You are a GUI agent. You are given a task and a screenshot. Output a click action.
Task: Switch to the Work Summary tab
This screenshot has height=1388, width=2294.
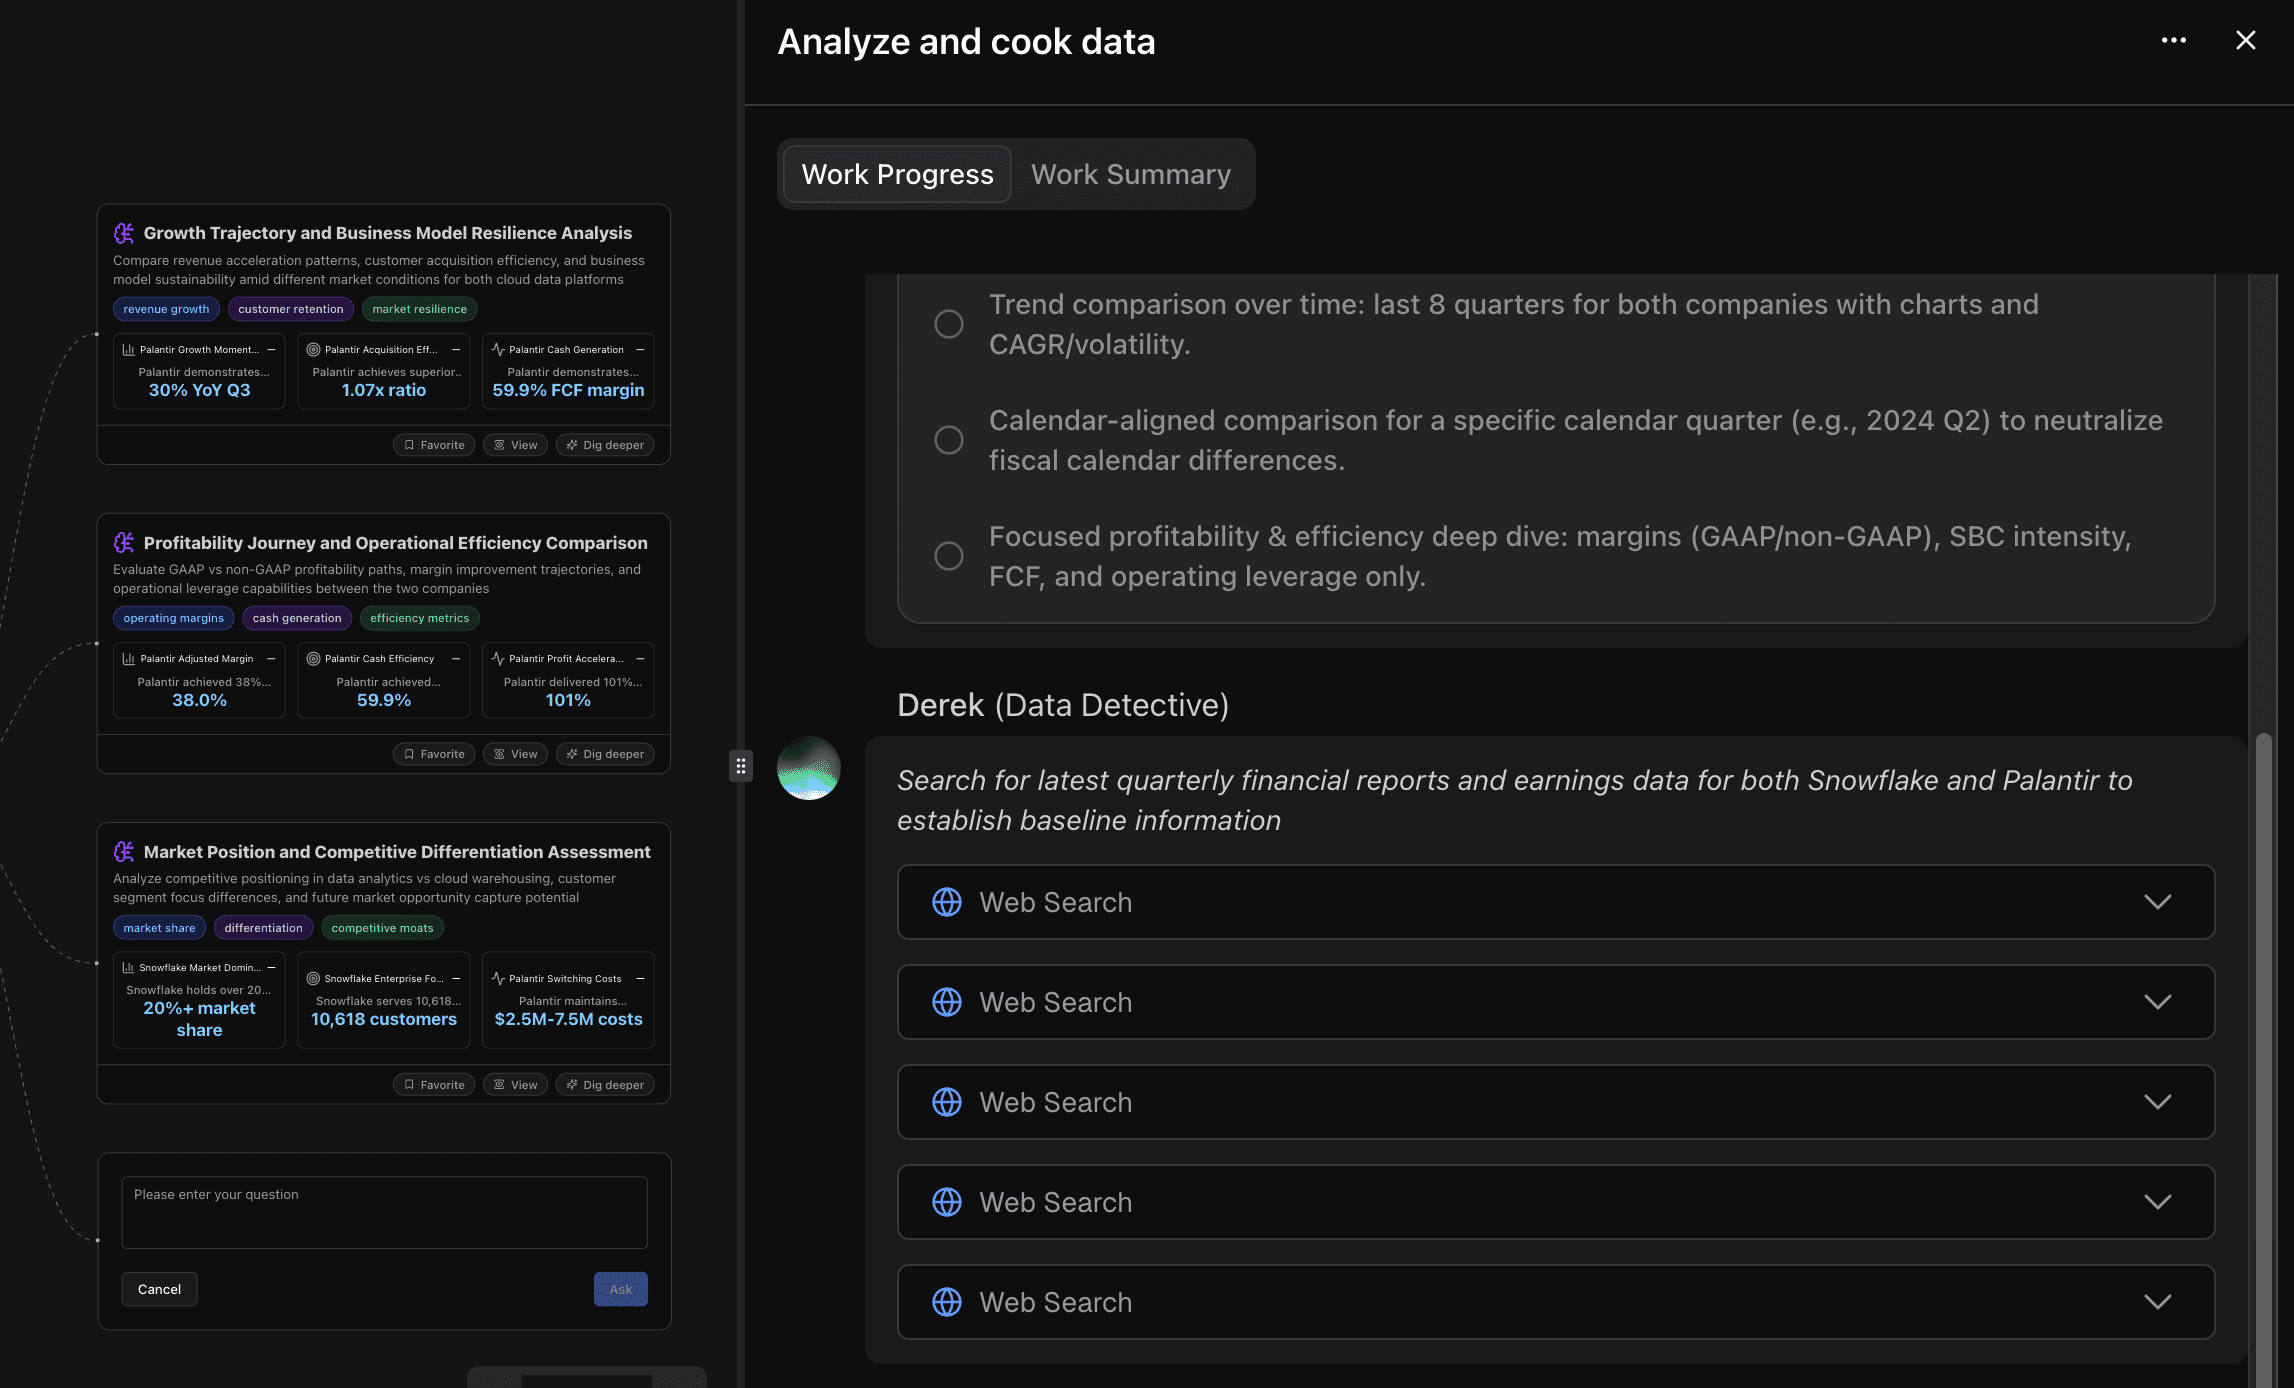tap(1130, 174)
